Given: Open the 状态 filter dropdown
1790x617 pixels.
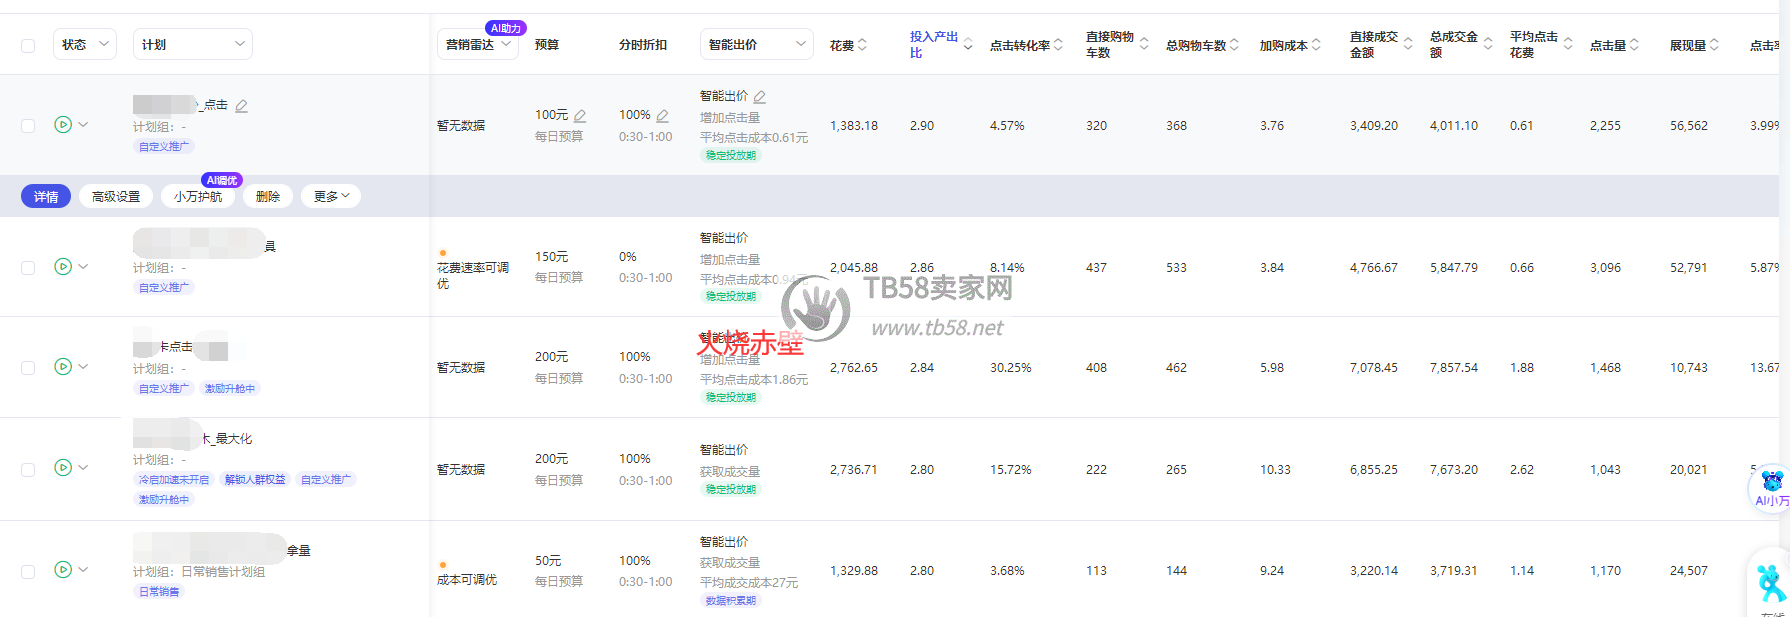Looking at the screenshot, I should click(85, 44).
